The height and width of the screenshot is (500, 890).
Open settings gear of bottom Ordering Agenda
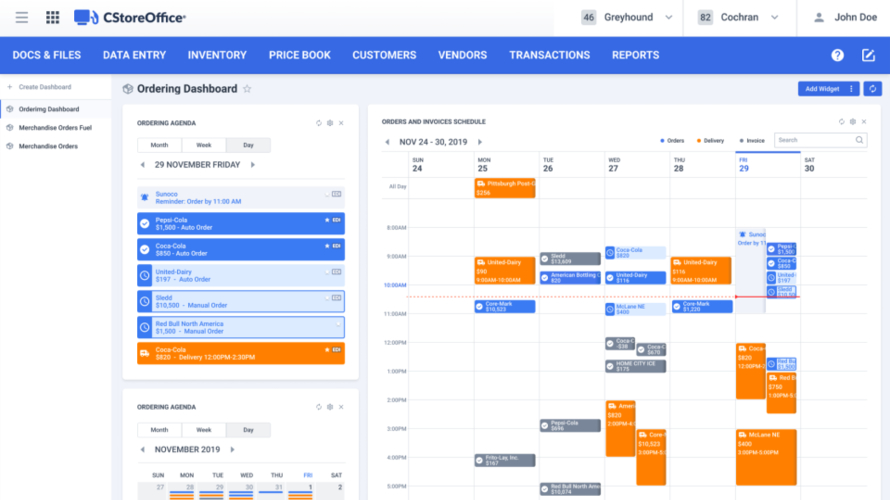[330, 407]
